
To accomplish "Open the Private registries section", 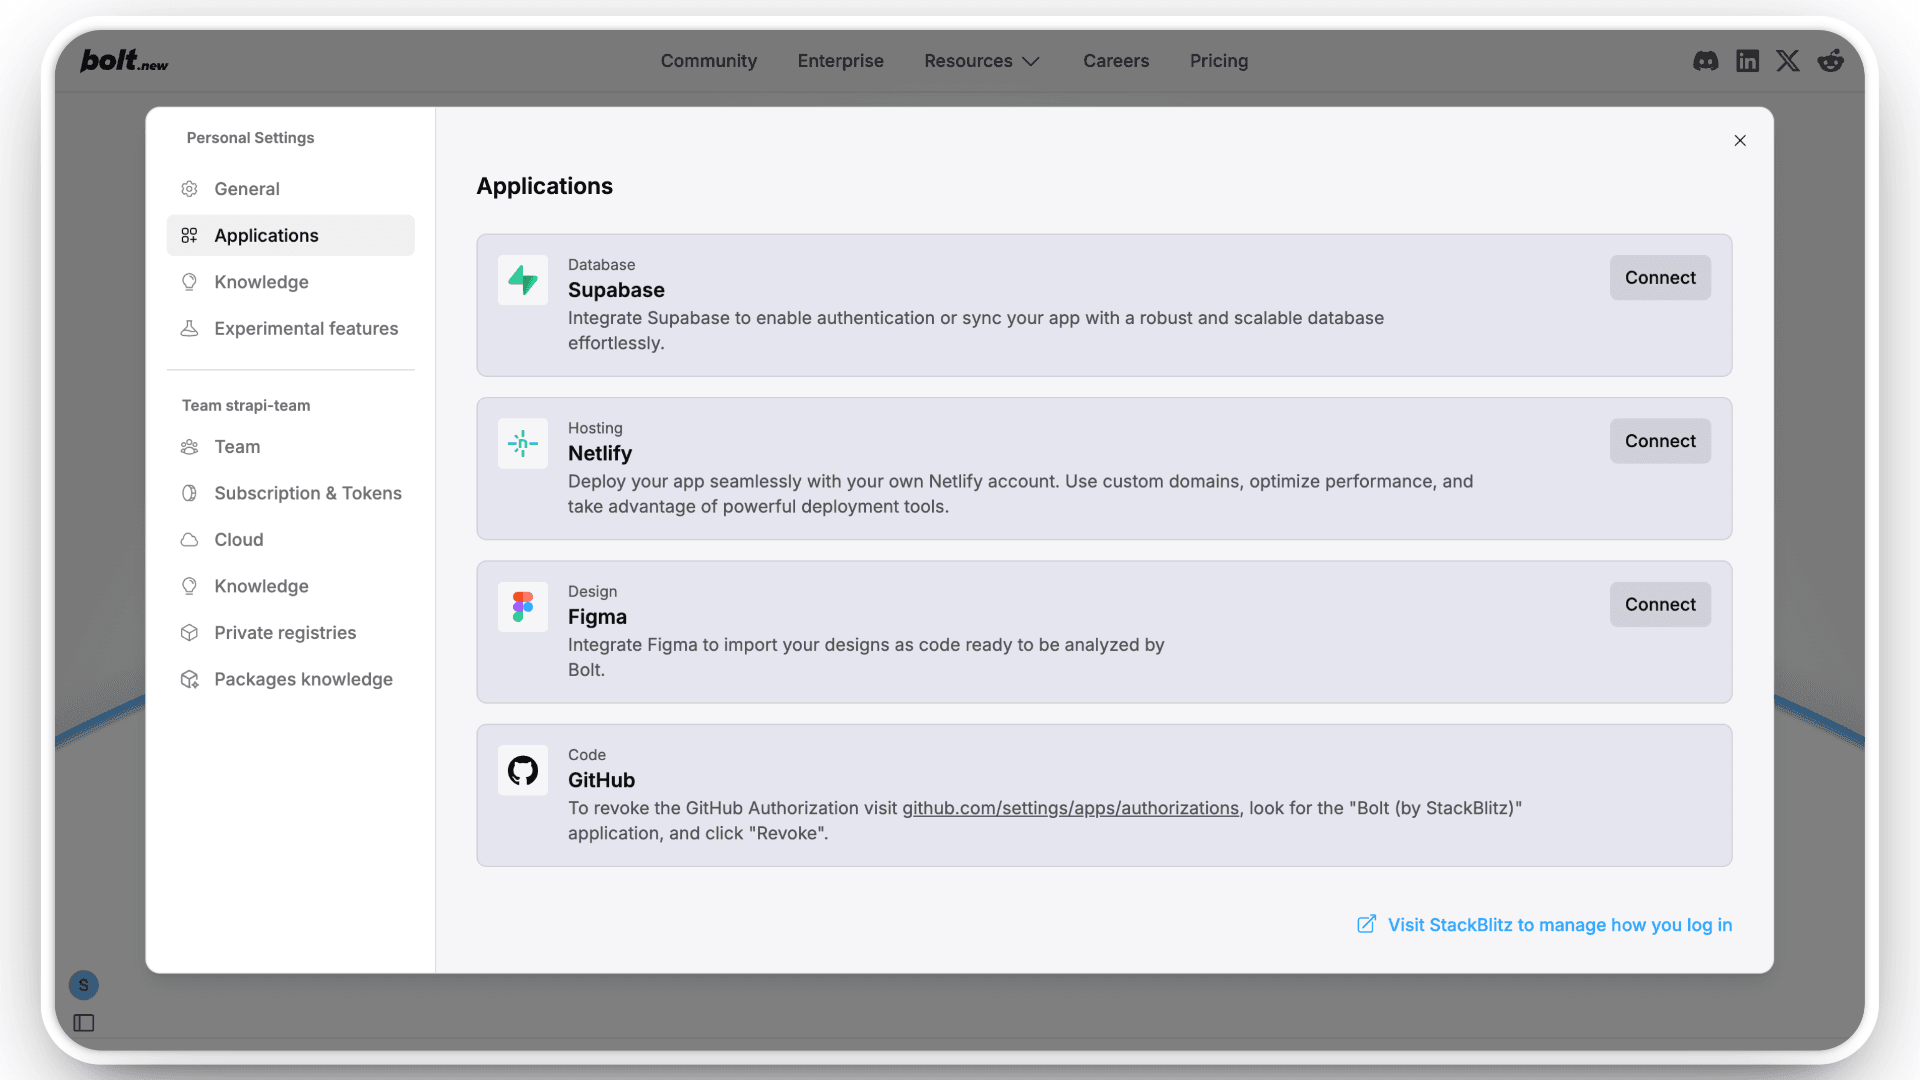I will point(290,633).
